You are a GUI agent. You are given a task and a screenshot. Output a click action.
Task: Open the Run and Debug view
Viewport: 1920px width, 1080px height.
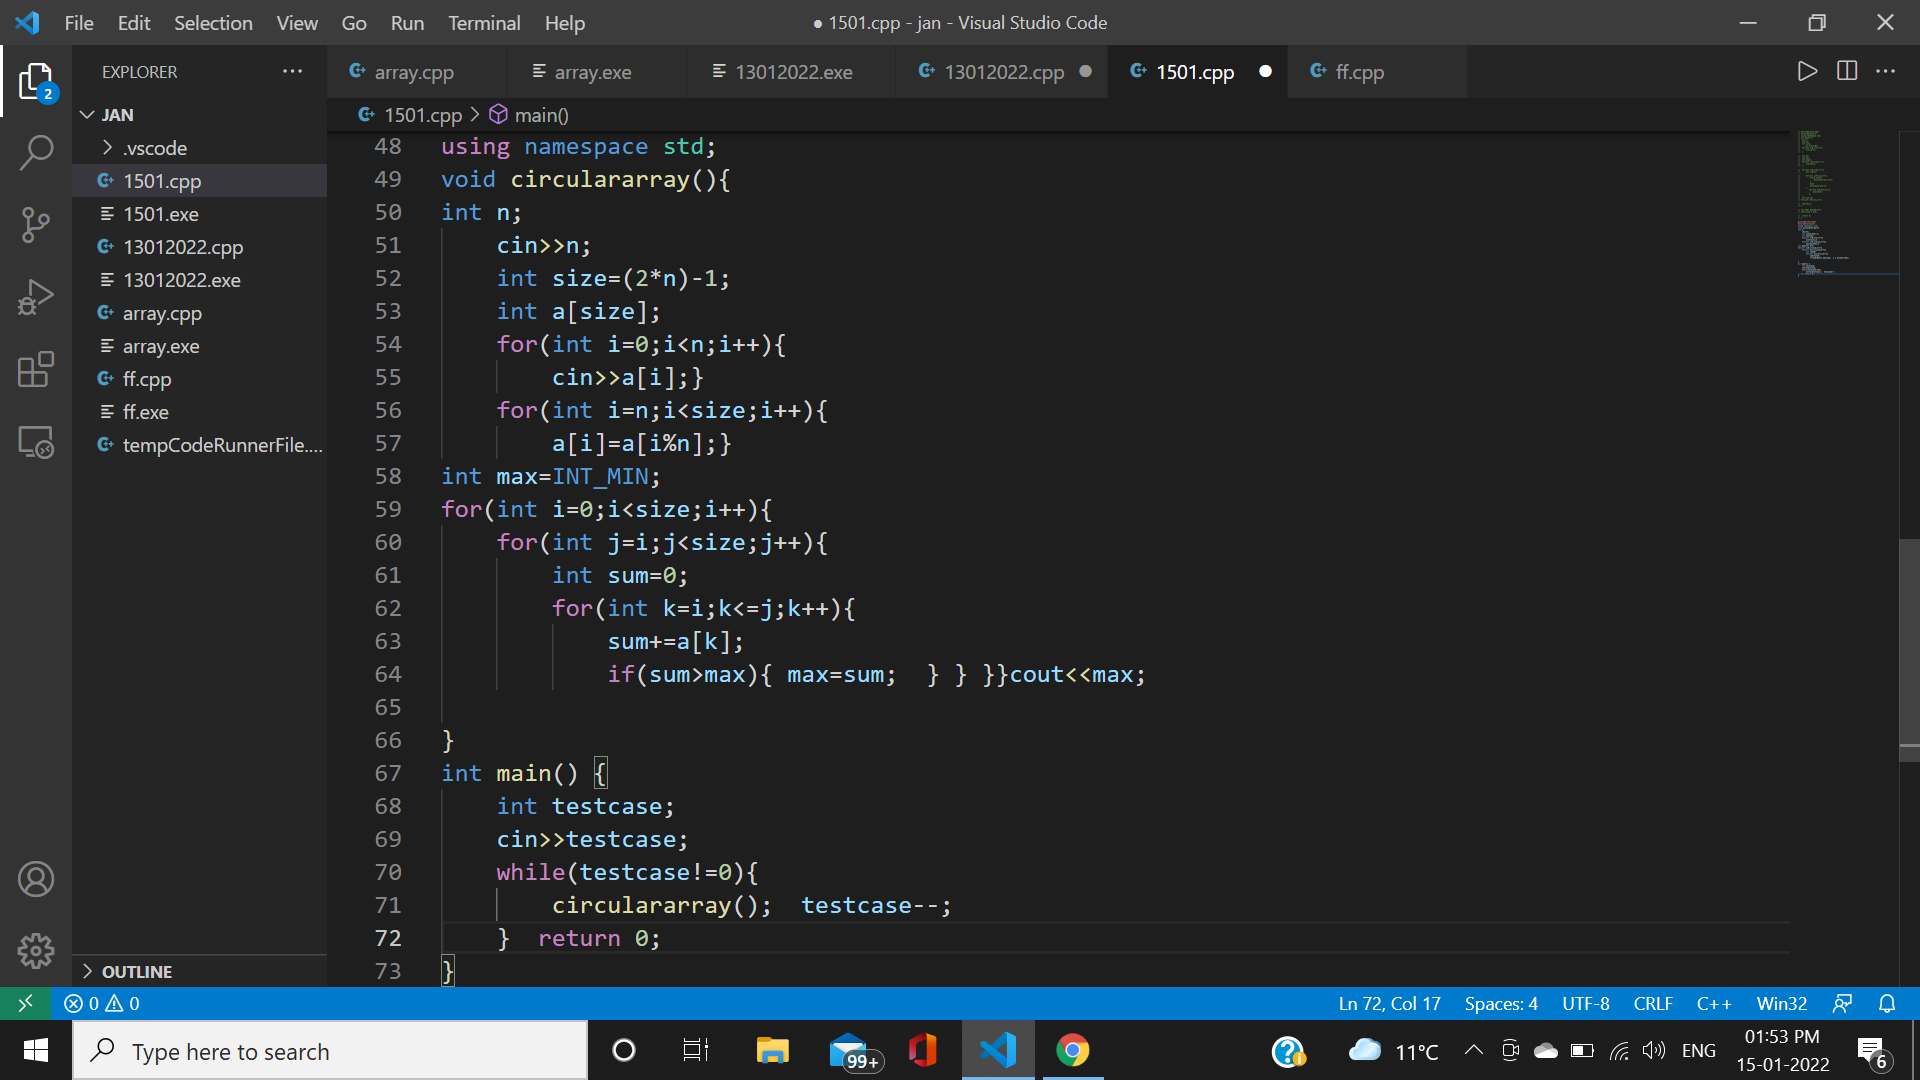(x=36, y=297)
